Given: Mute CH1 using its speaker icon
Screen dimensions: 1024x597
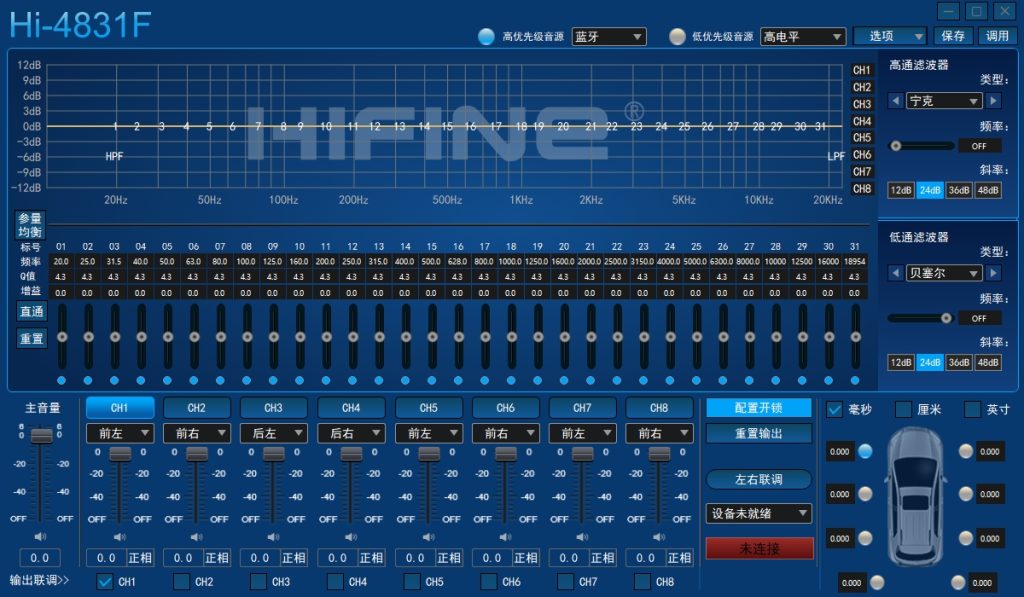Looking at the screenshot, I should click(x=120, y=537).
